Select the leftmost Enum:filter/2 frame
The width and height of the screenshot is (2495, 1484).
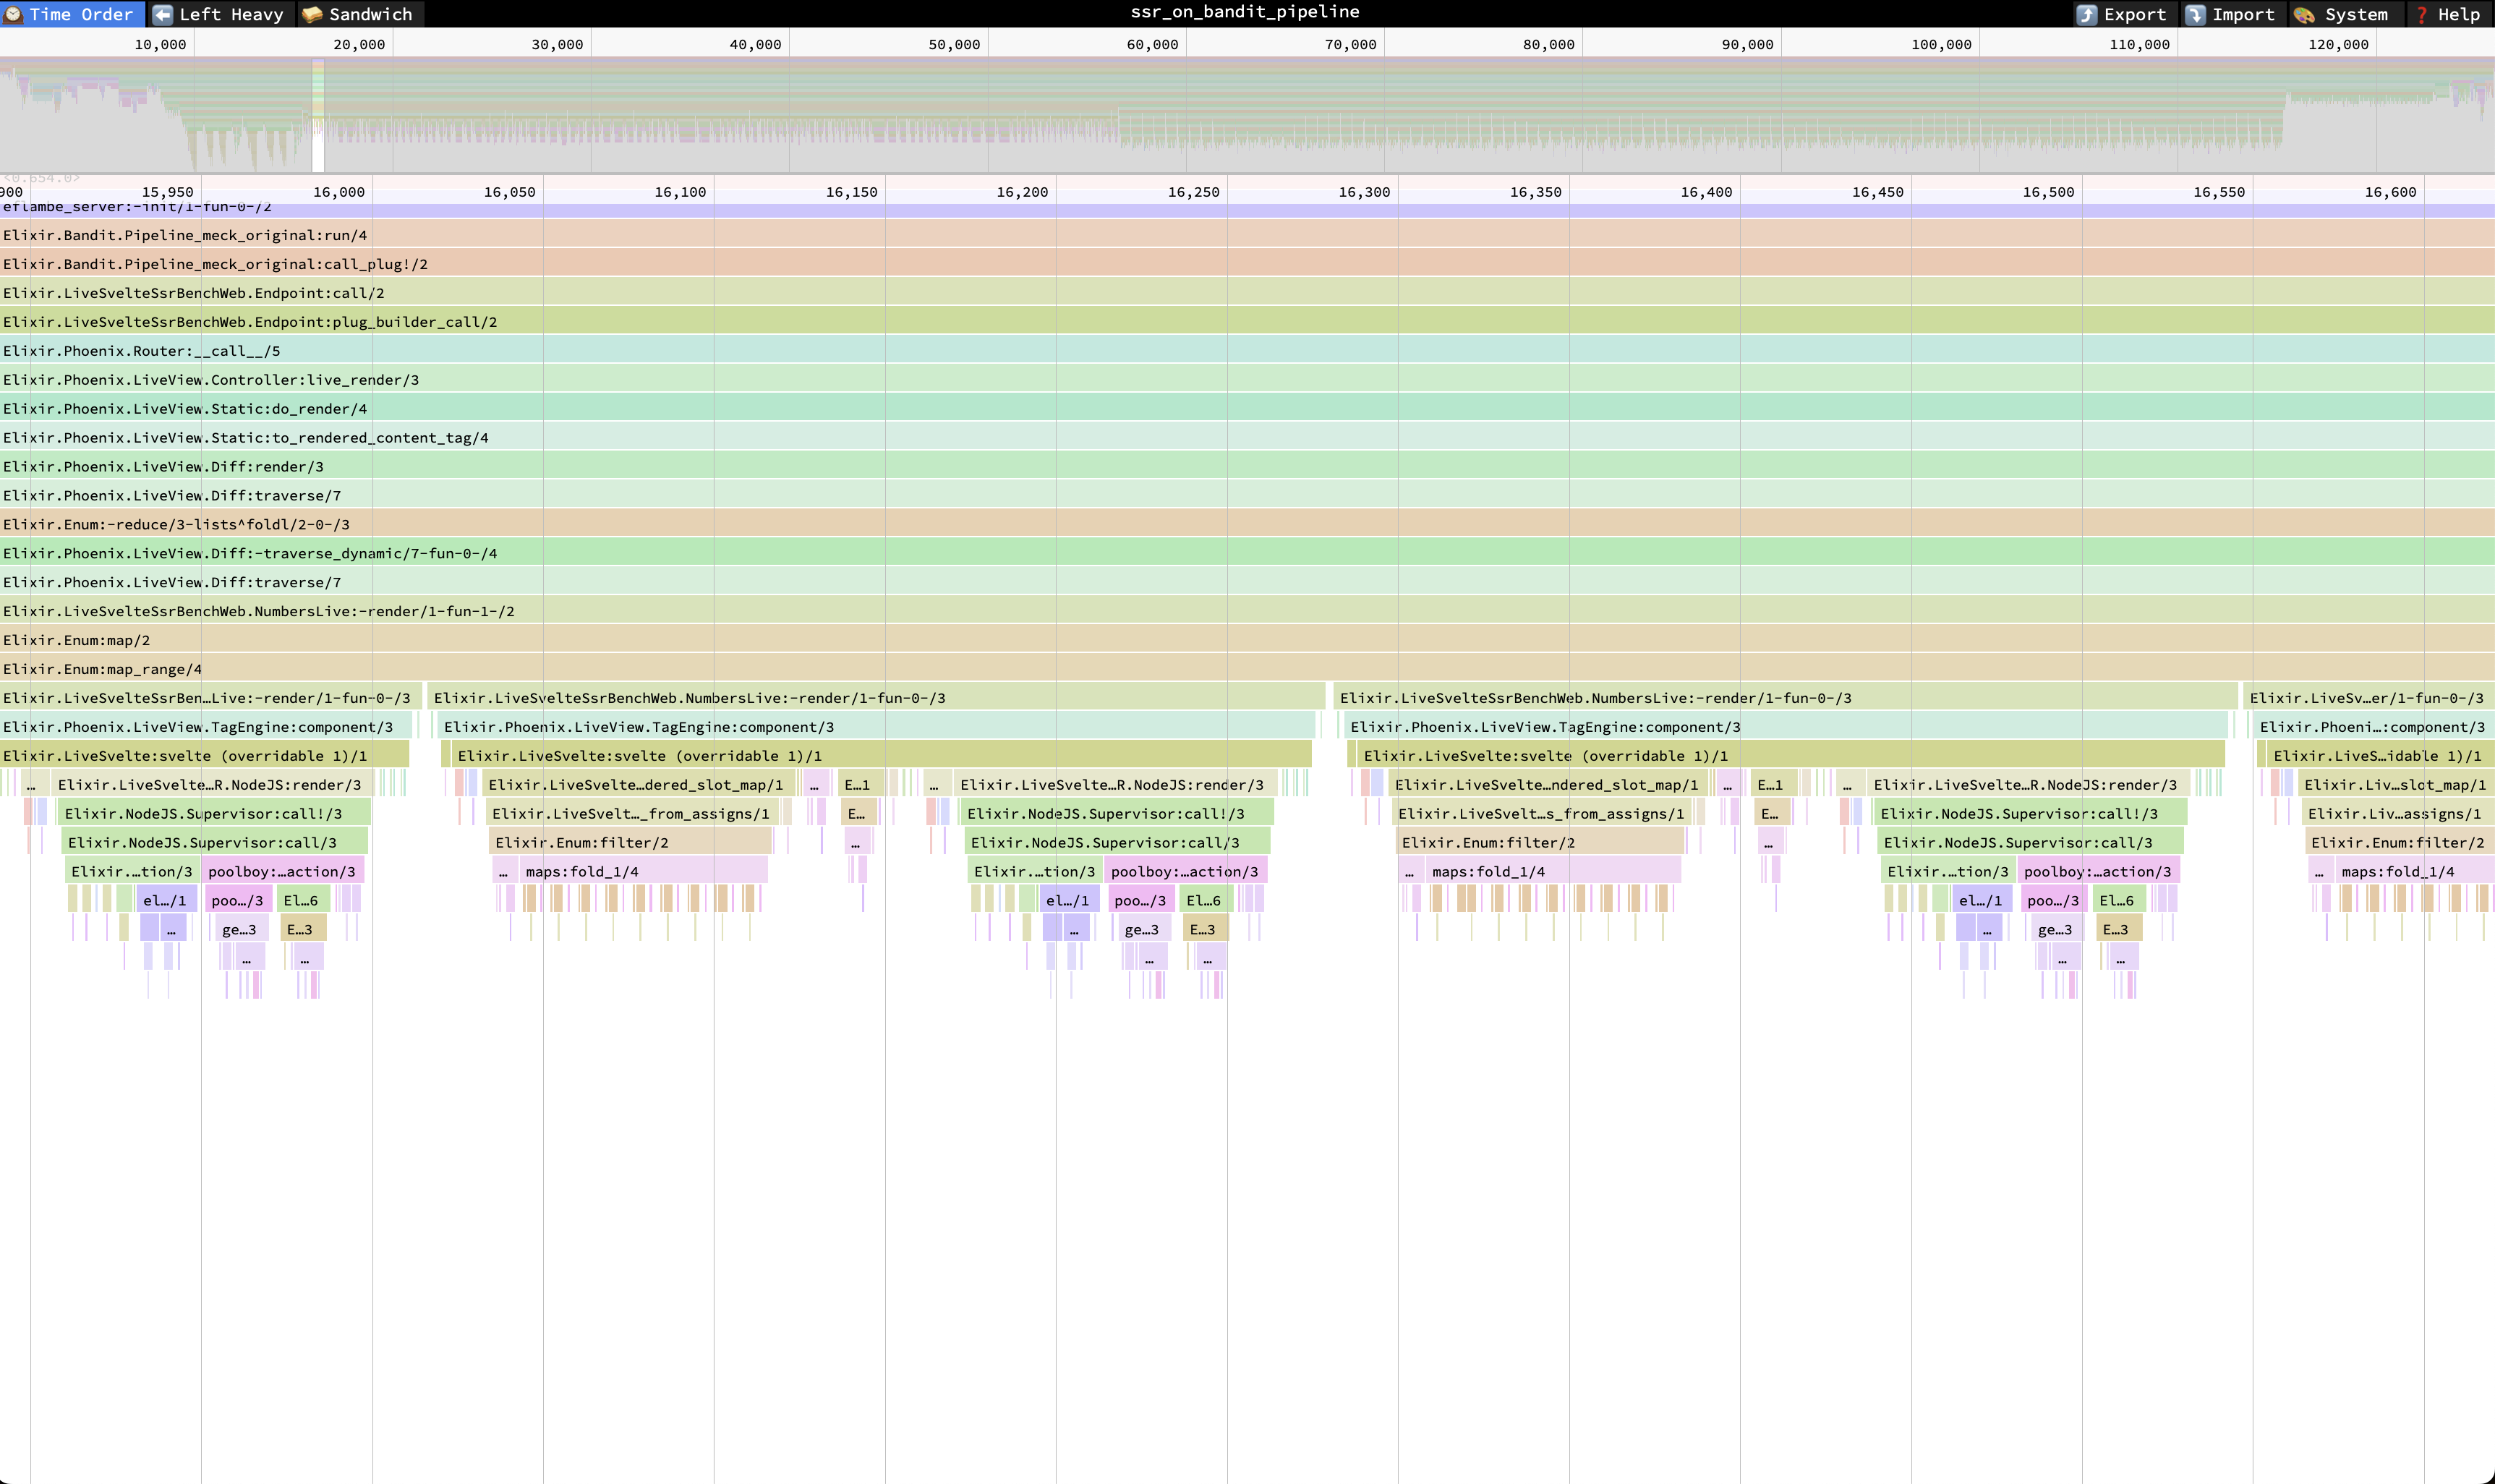pyautogui.click(x=630, y=843)
